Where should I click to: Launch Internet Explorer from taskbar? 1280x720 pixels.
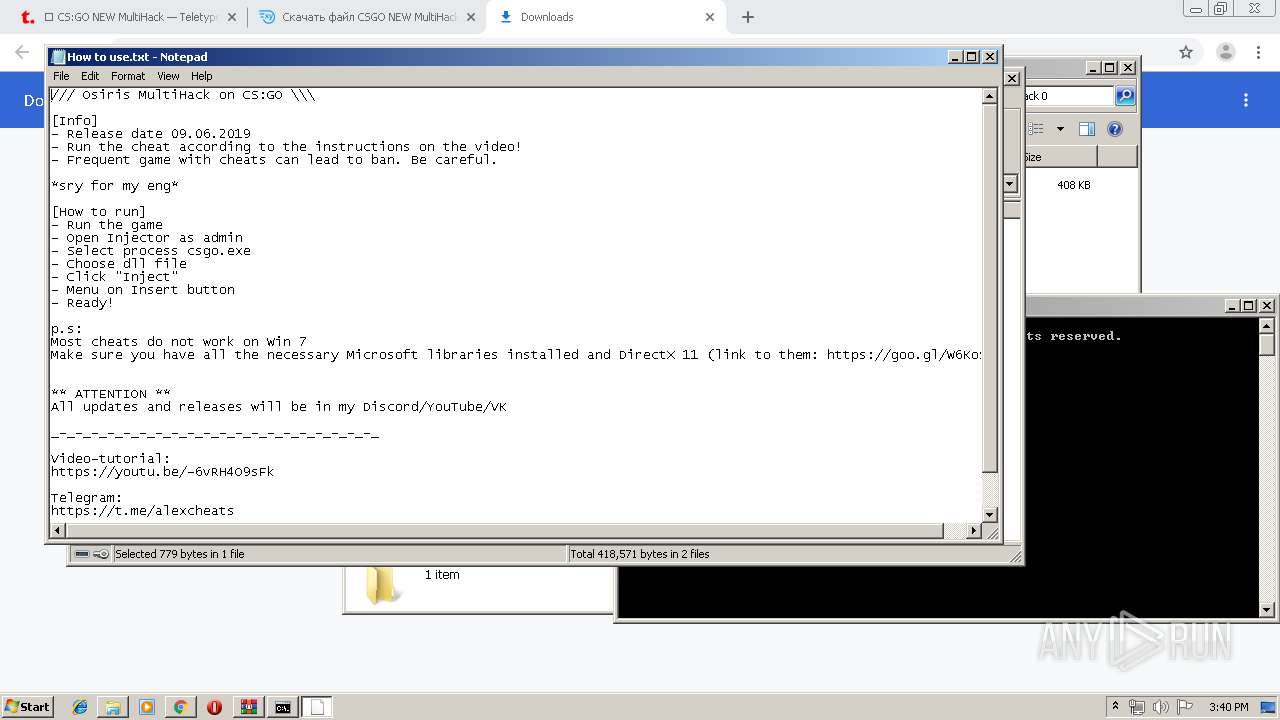pos(80,707)
